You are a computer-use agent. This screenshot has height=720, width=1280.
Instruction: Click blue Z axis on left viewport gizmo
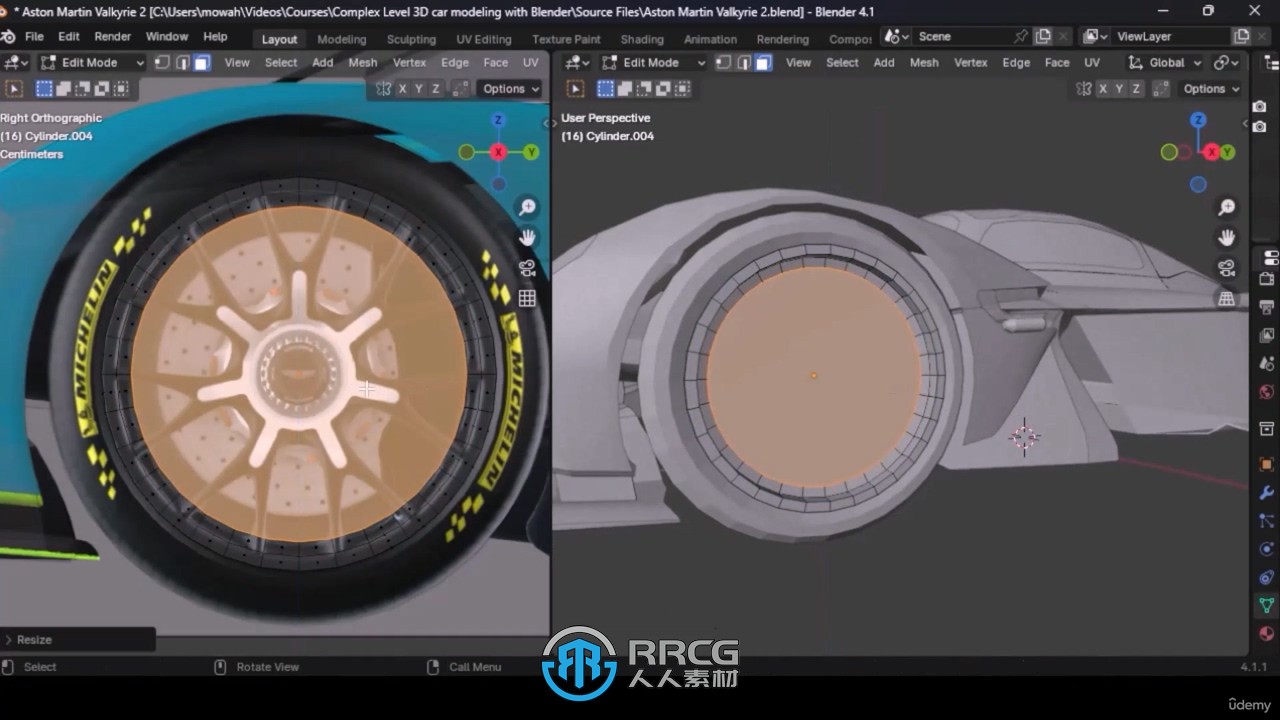pyautogui.click(x=498, y=120)
